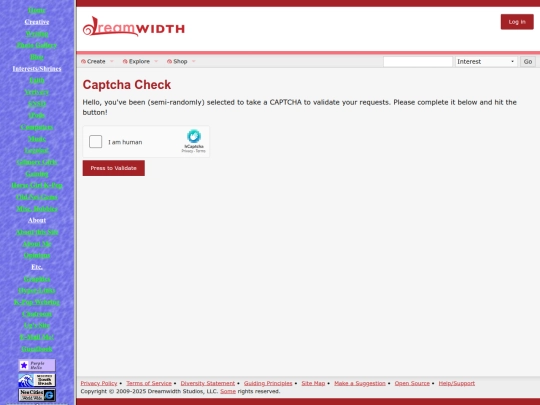This screenshot has height=405, width=540.
Task: Click the Press to Validate button
Action: click(114, 168)
